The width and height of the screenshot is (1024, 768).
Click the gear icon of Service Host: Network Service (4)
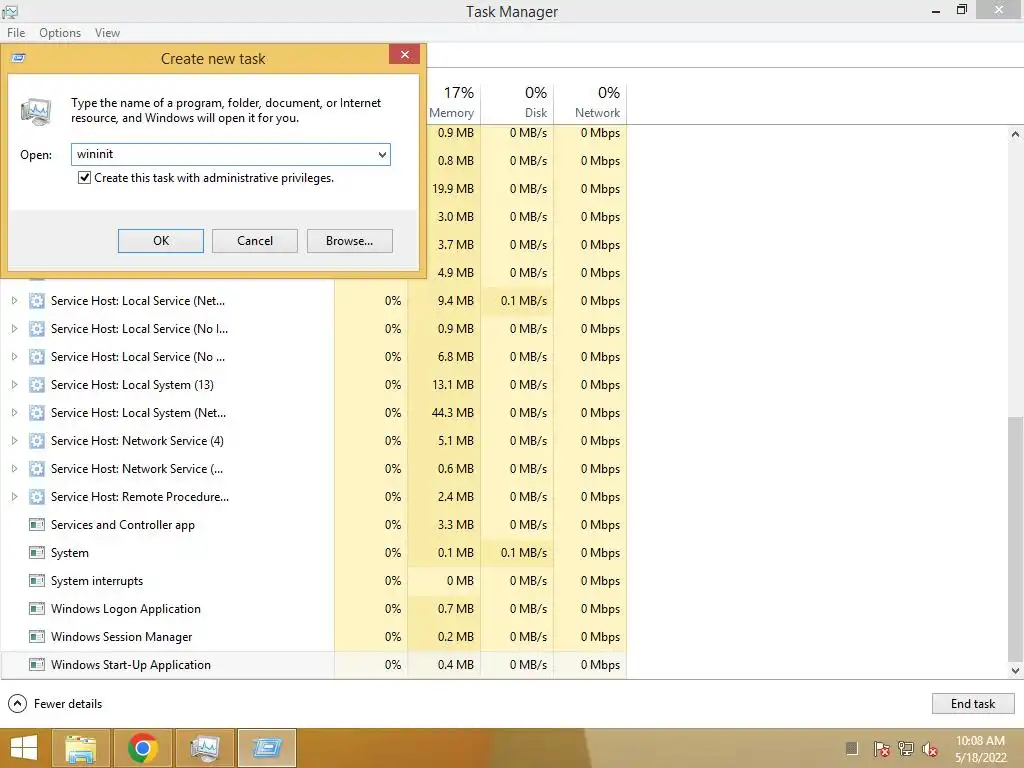(37, 441)
